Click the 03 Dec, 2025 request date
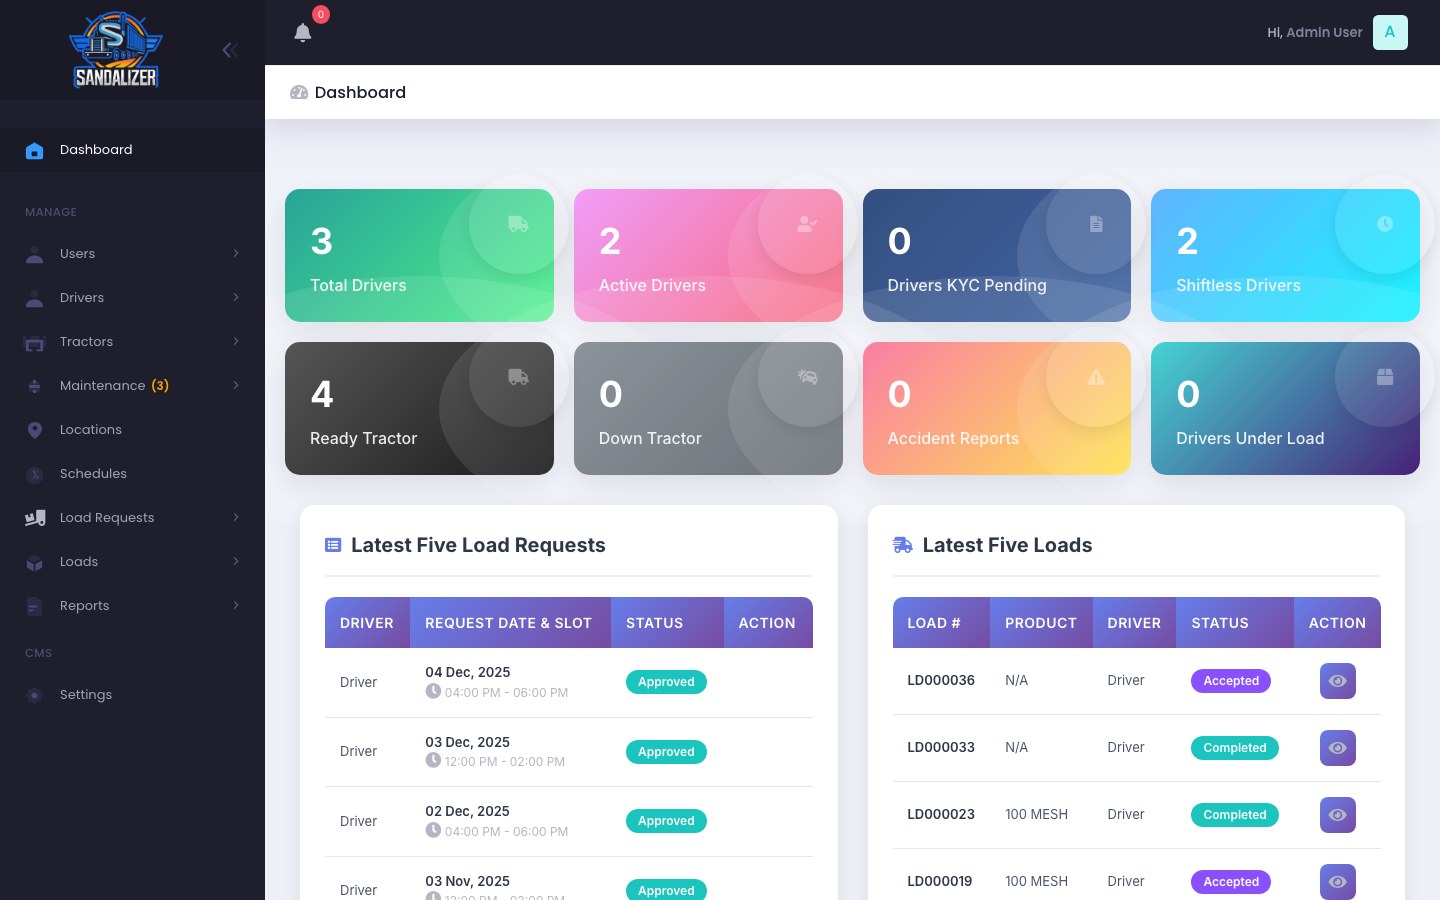Image resolution: width=1440 pixels, height=900 pixels. pyautogui.click(x=467, y=742)
